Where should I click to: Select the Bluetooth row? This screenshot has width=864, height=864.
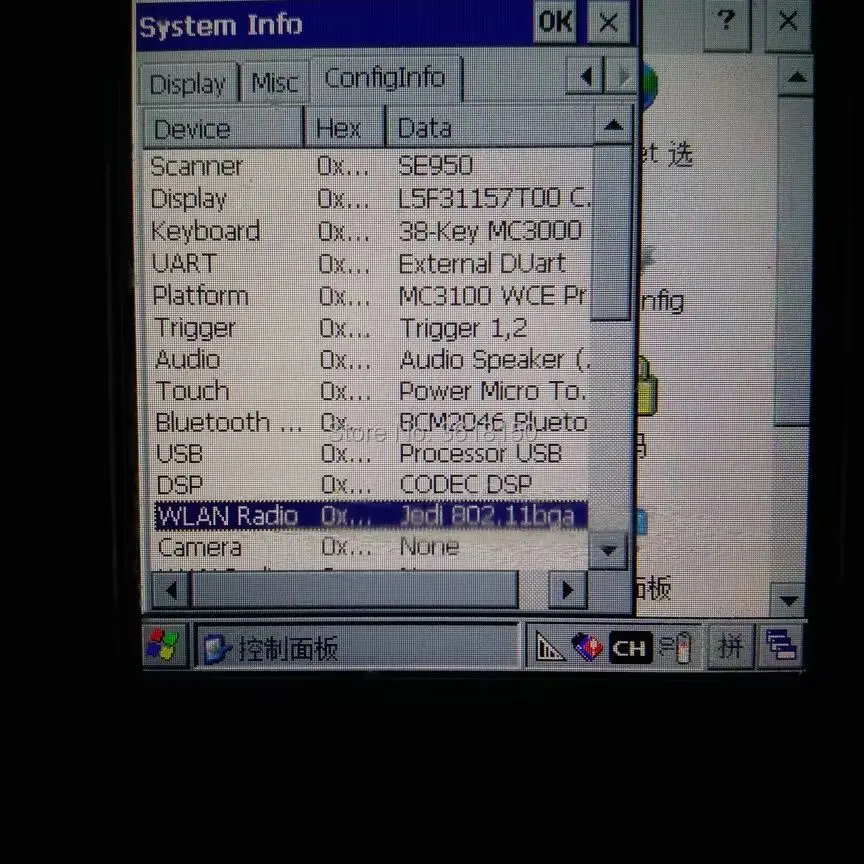click(370, 422)
